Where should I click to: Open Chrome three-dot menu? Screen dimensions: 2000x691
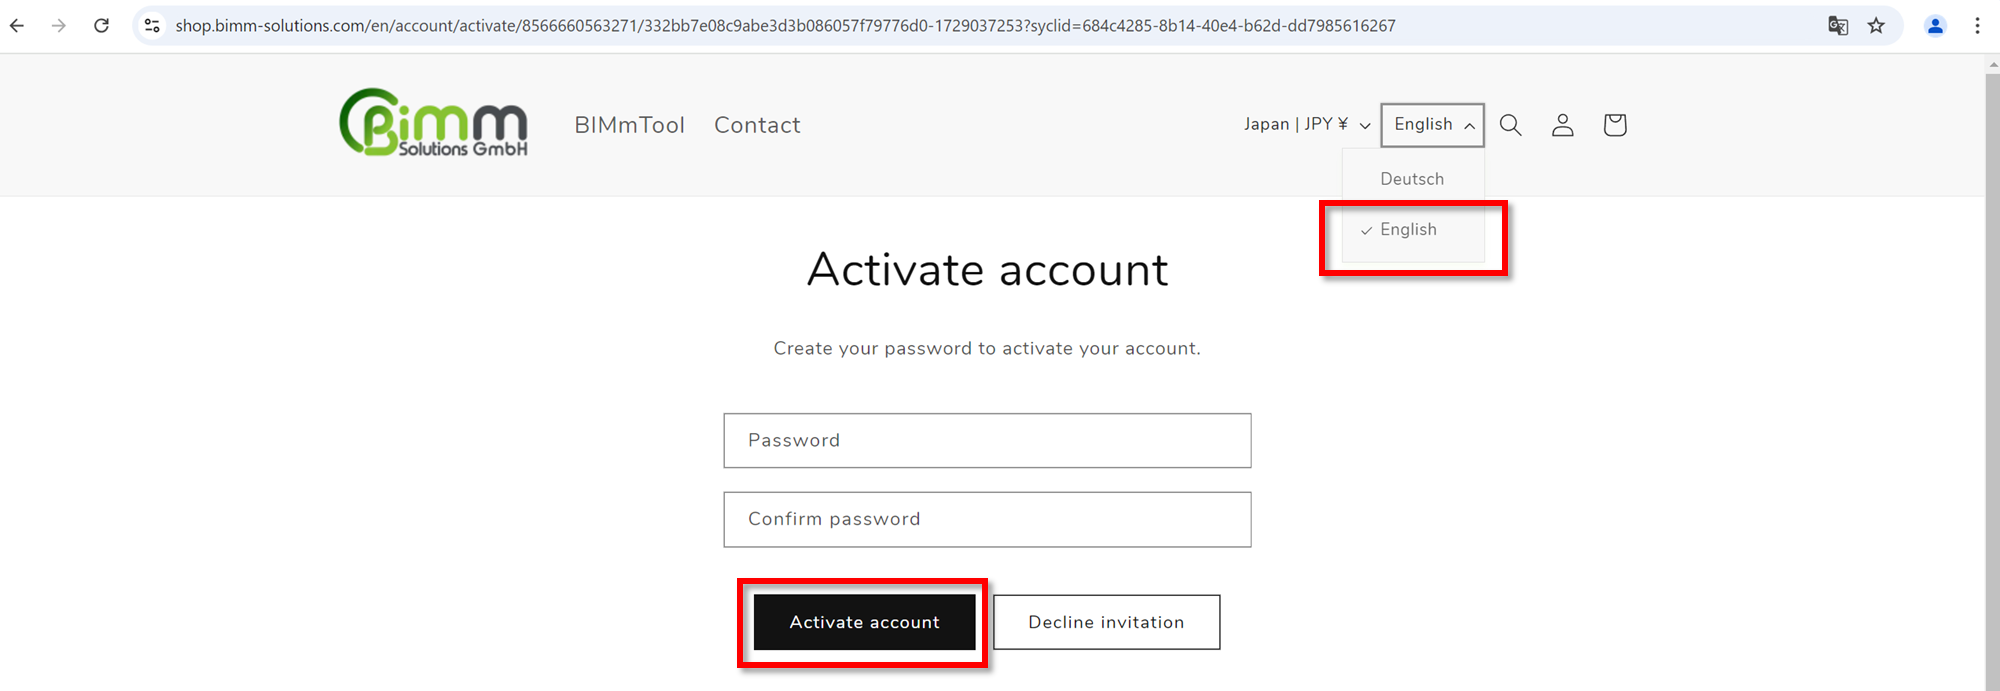(1977, 26)
